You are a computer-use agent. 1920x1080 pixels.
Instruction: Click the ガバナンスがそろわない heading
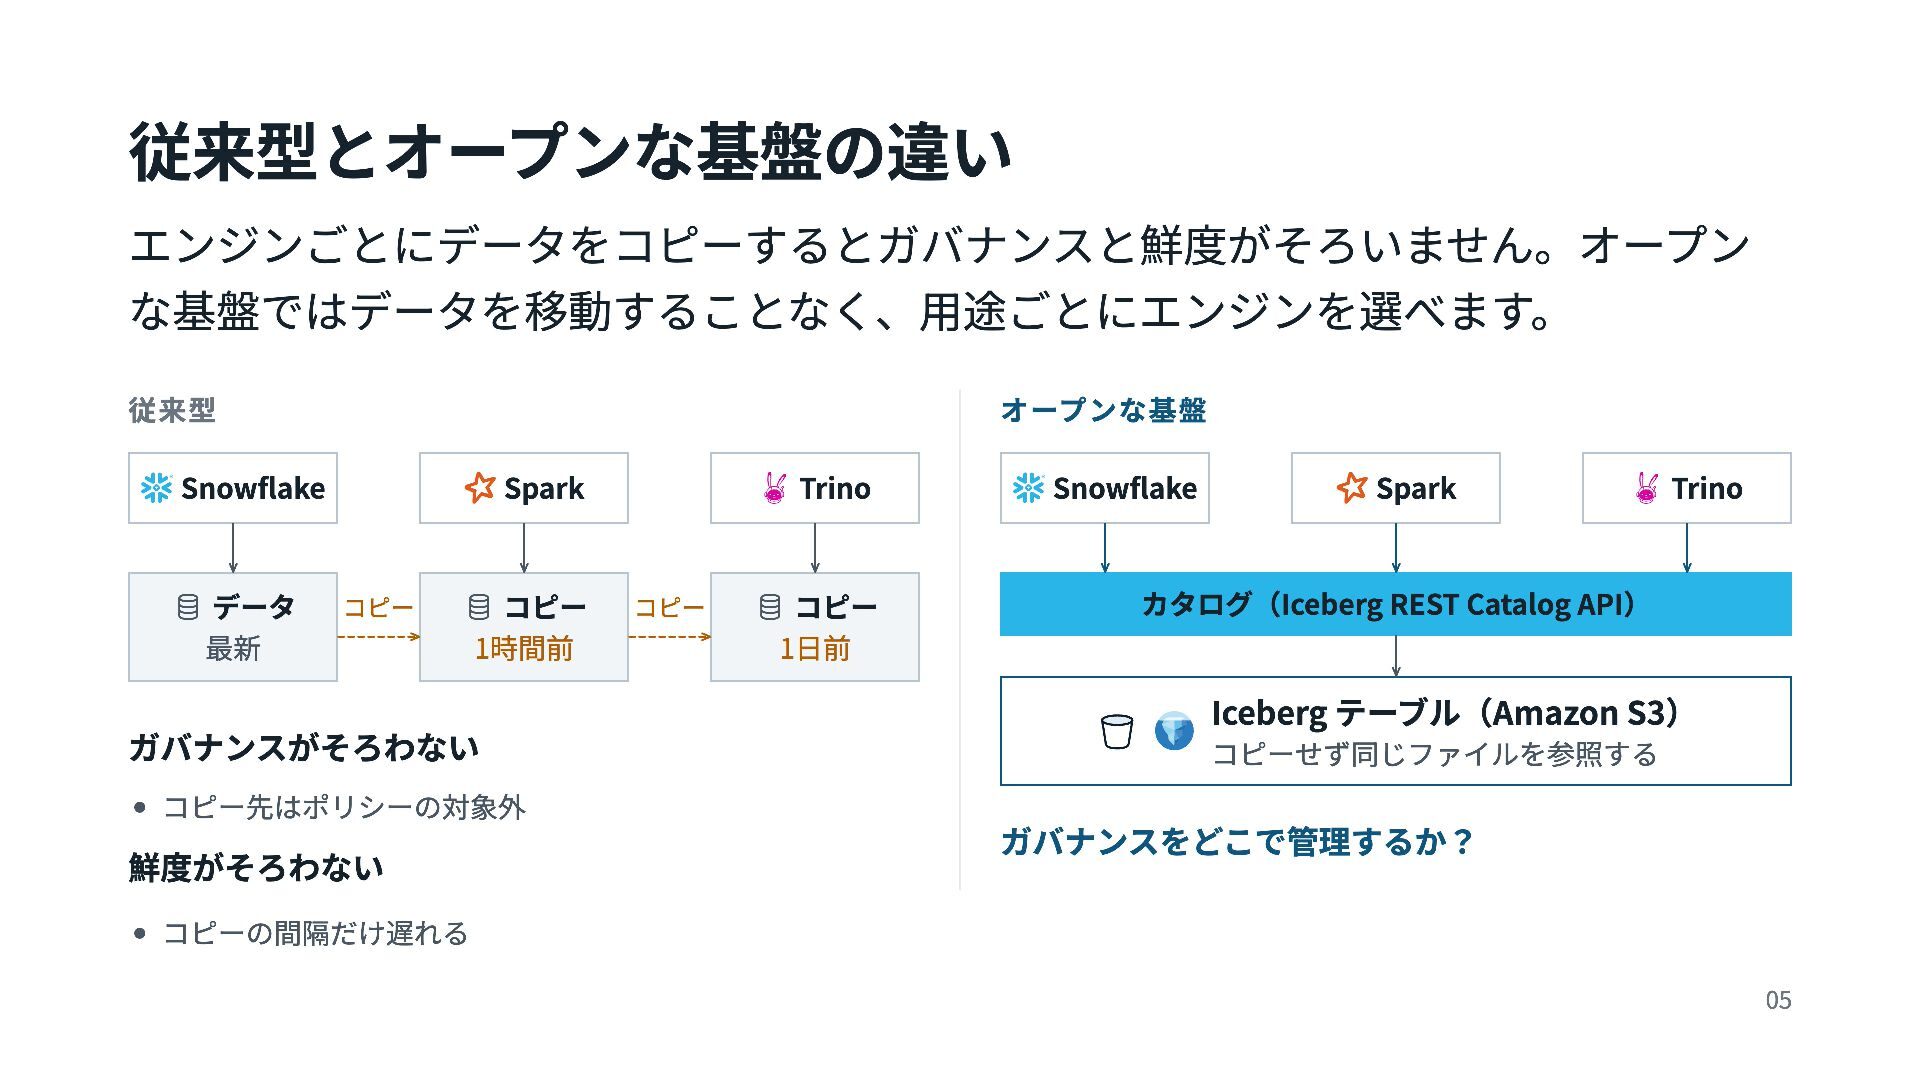[304, 748]
